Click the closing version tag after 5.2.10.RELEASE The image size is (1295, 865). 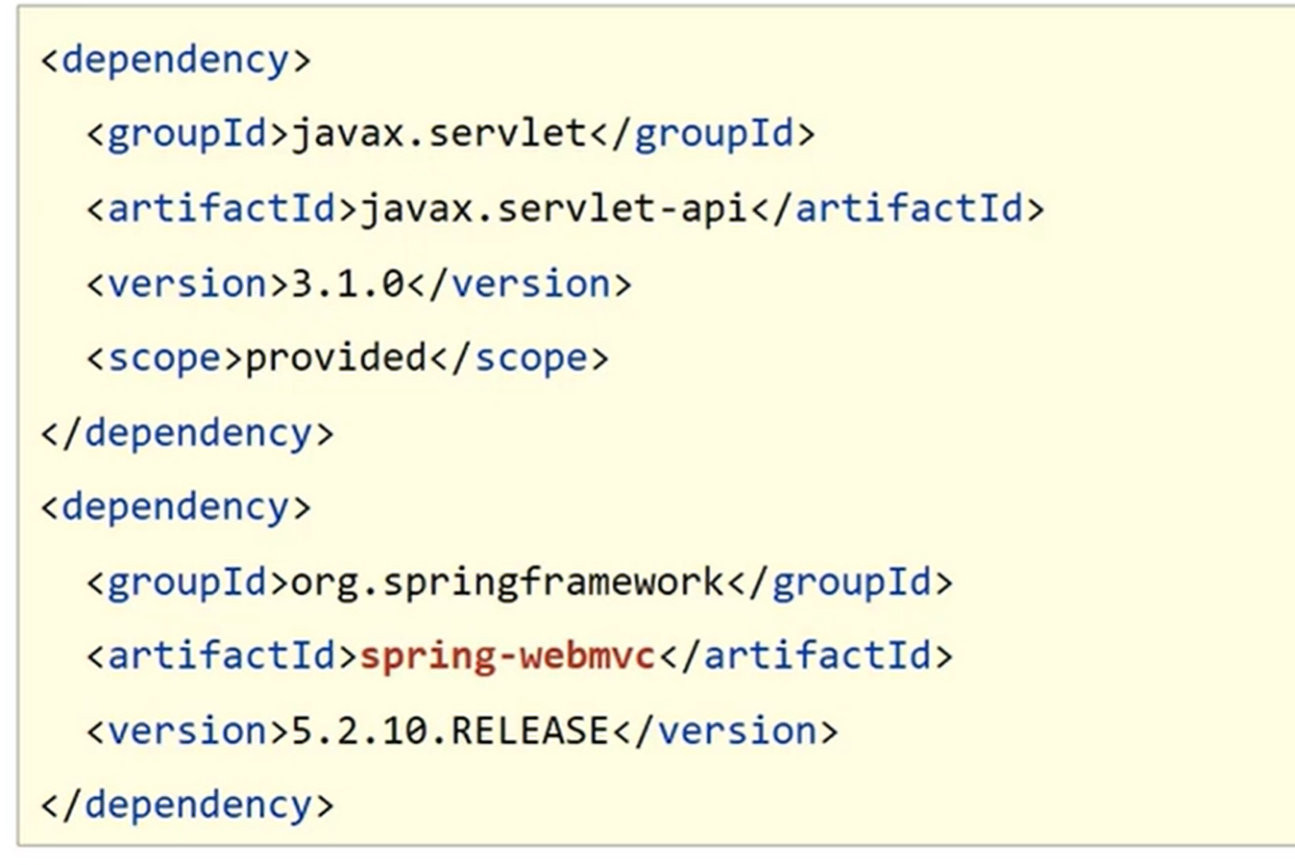point(725,731)
